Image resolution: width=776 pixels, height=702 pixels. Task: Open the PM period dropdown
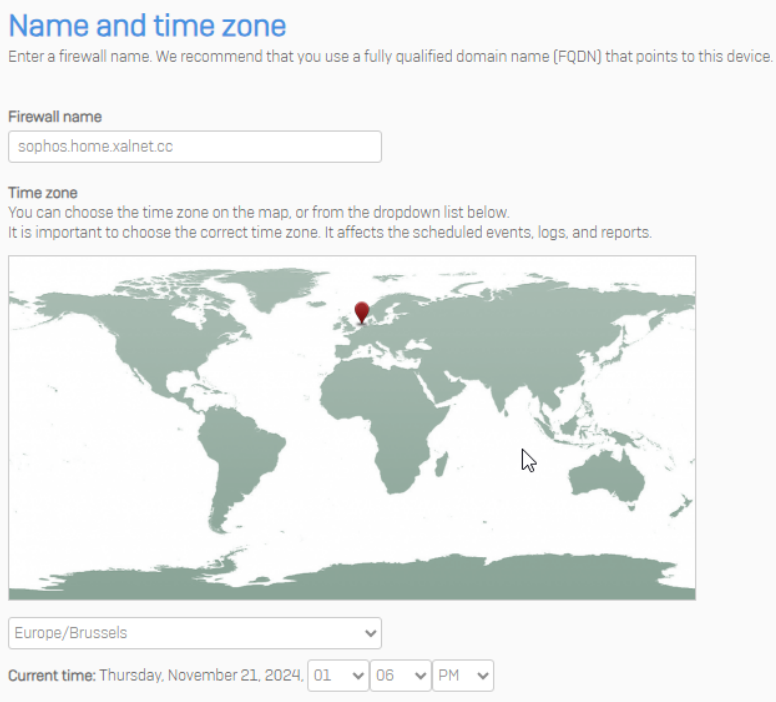pyautogui.click(x=464, y=676)
